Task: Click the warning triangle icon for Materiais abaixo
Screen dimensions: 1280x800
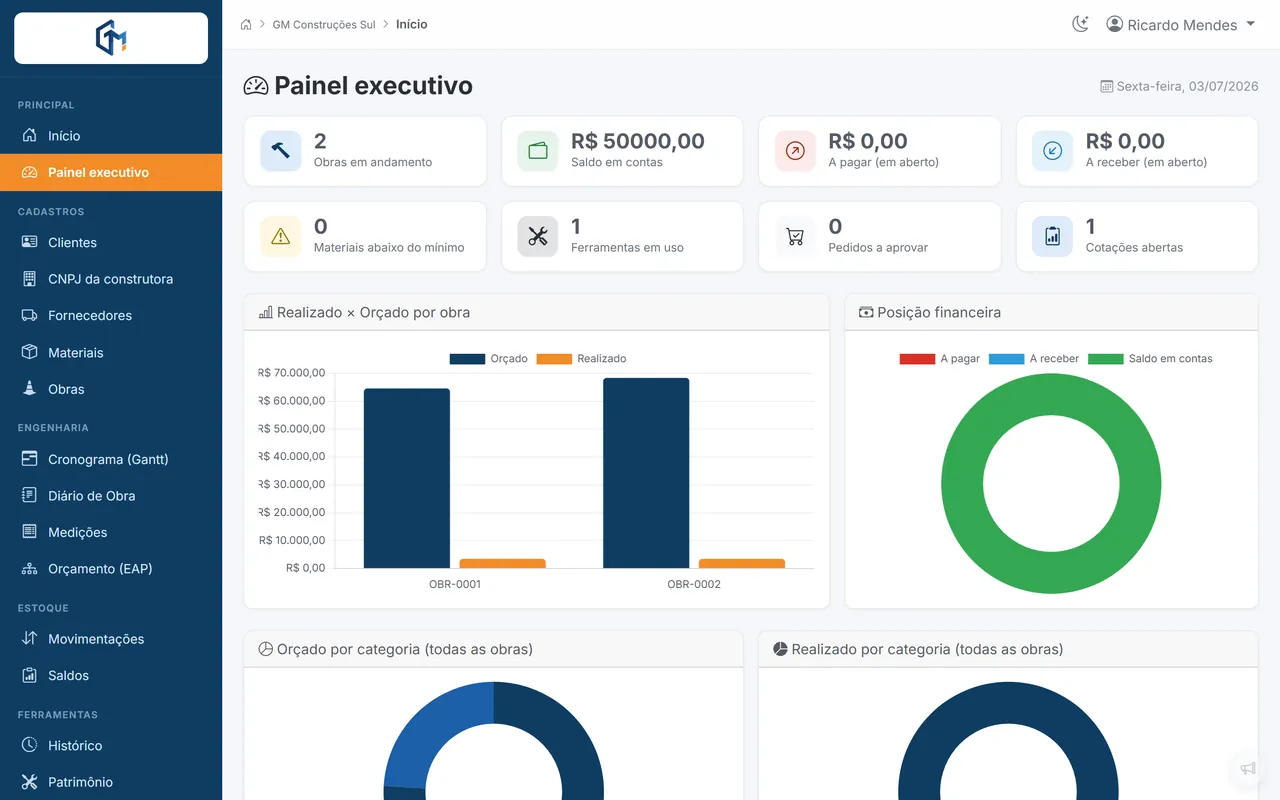Action: 280,237
